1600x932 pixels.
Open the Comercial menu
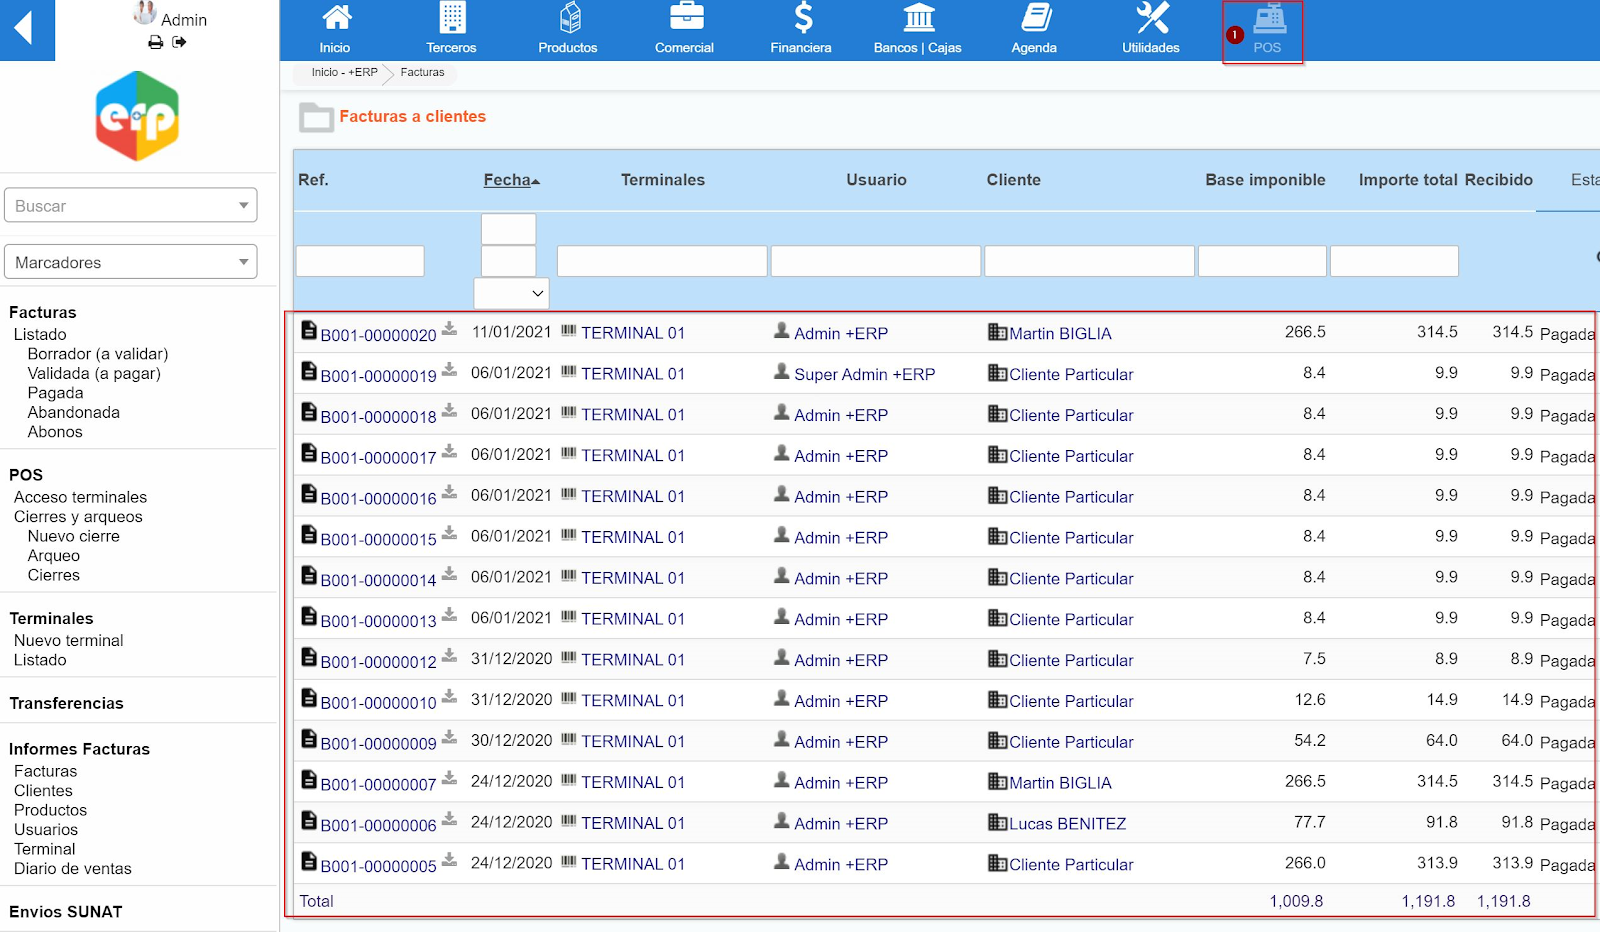(x=684, y=30)
